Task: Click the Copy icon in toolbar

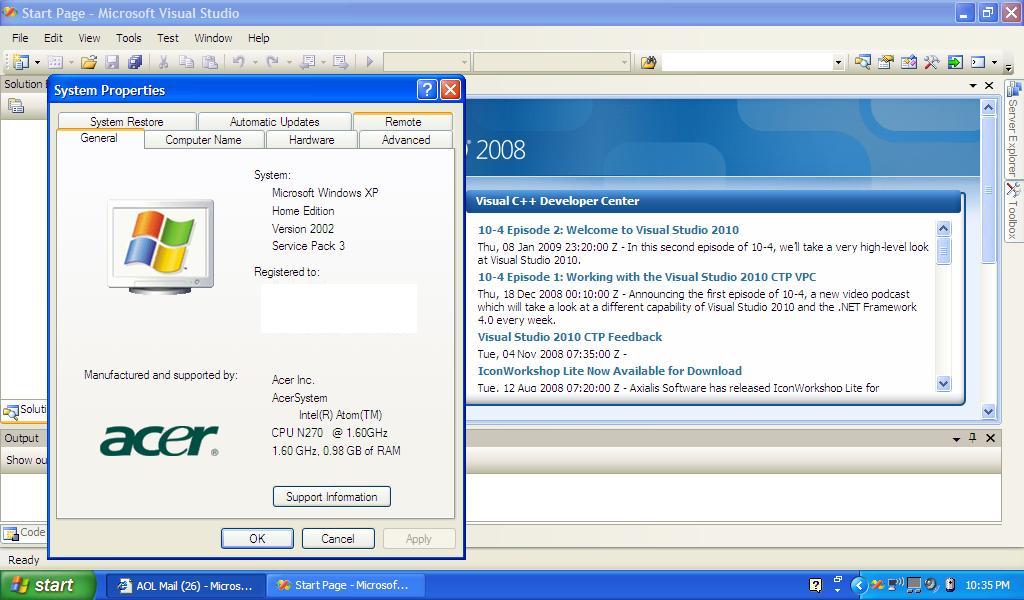Action: click(x=186, y=62)
